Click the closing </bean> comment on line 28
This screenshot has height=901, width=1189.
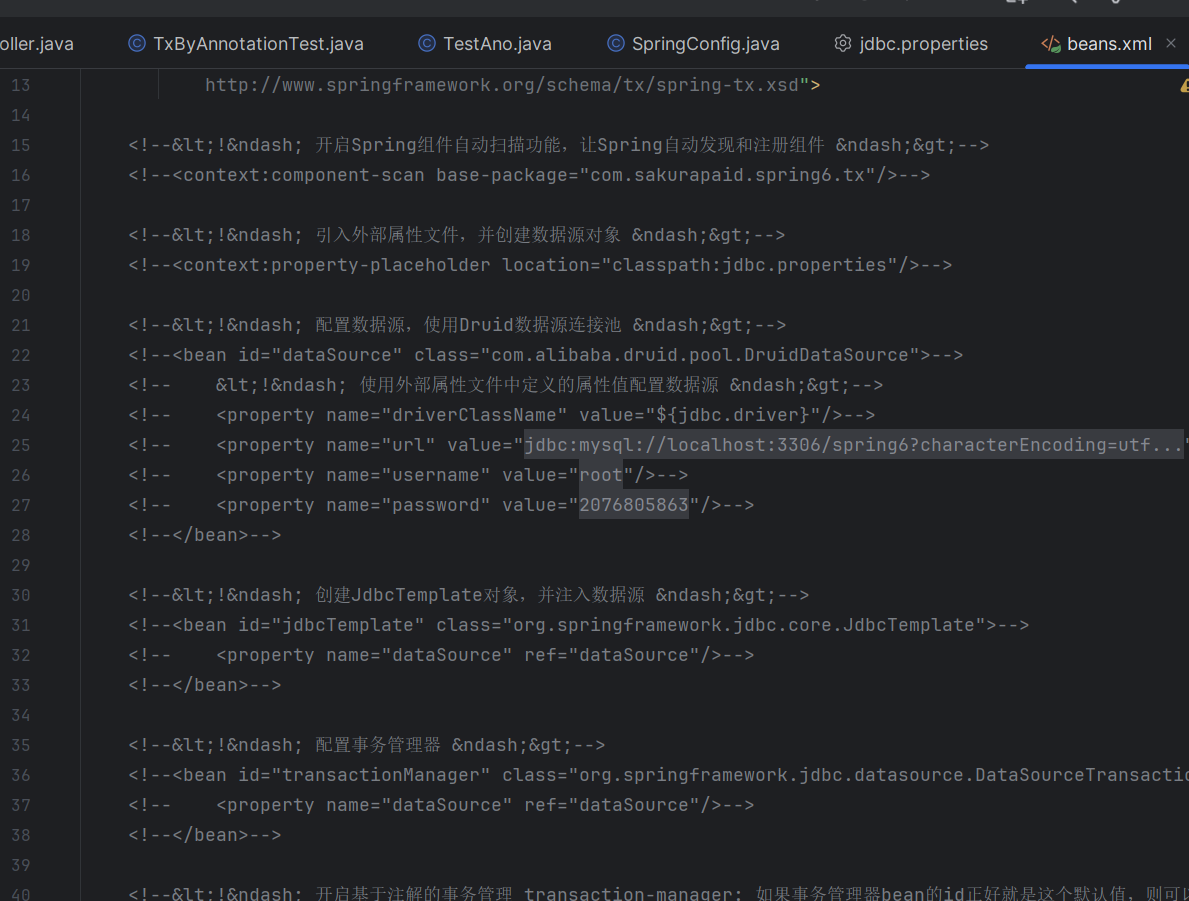pyautogui.click(x=205, y=535)
